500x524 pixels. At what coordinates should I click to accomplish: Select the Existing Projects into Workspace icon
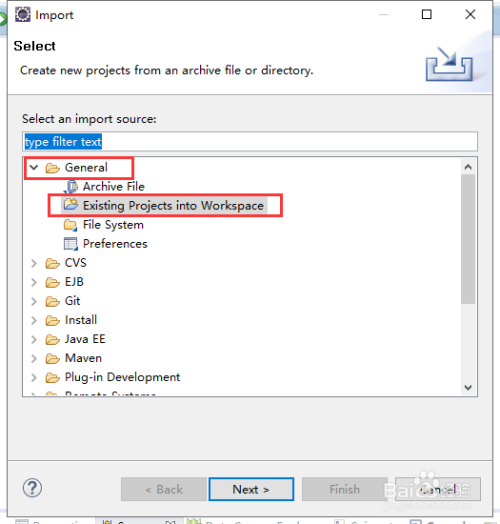click(71, 205)
